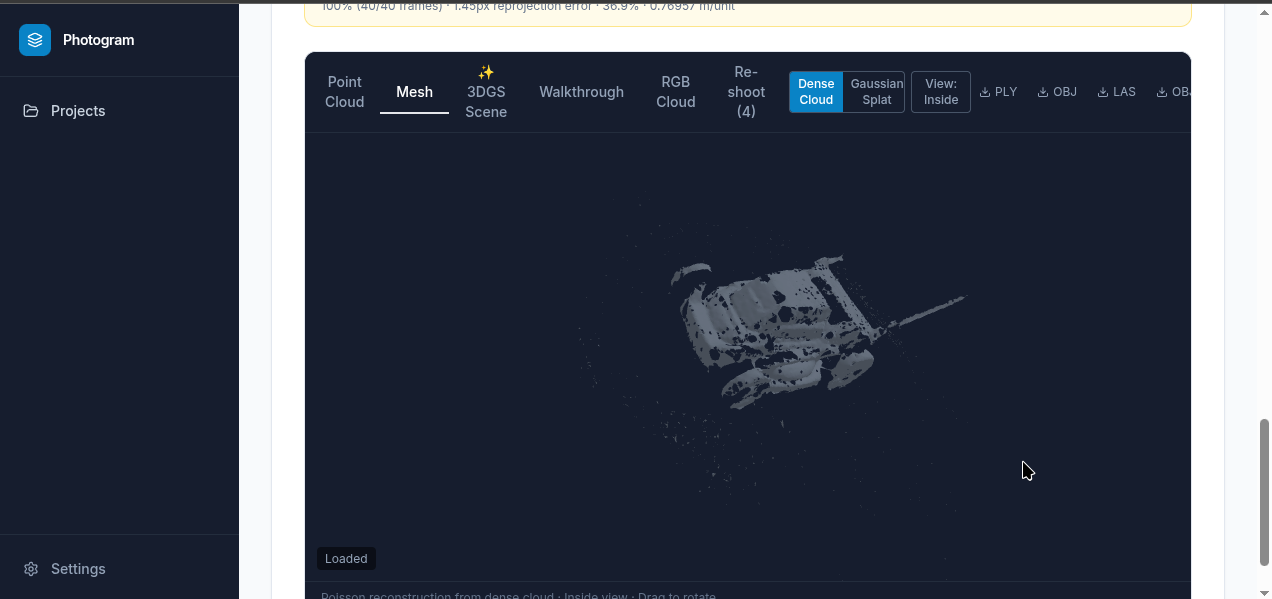Image resolution: width=1272 pixels, height=599 pixels.
Task: Download the mesh as PLY
Action: (998, 92)
